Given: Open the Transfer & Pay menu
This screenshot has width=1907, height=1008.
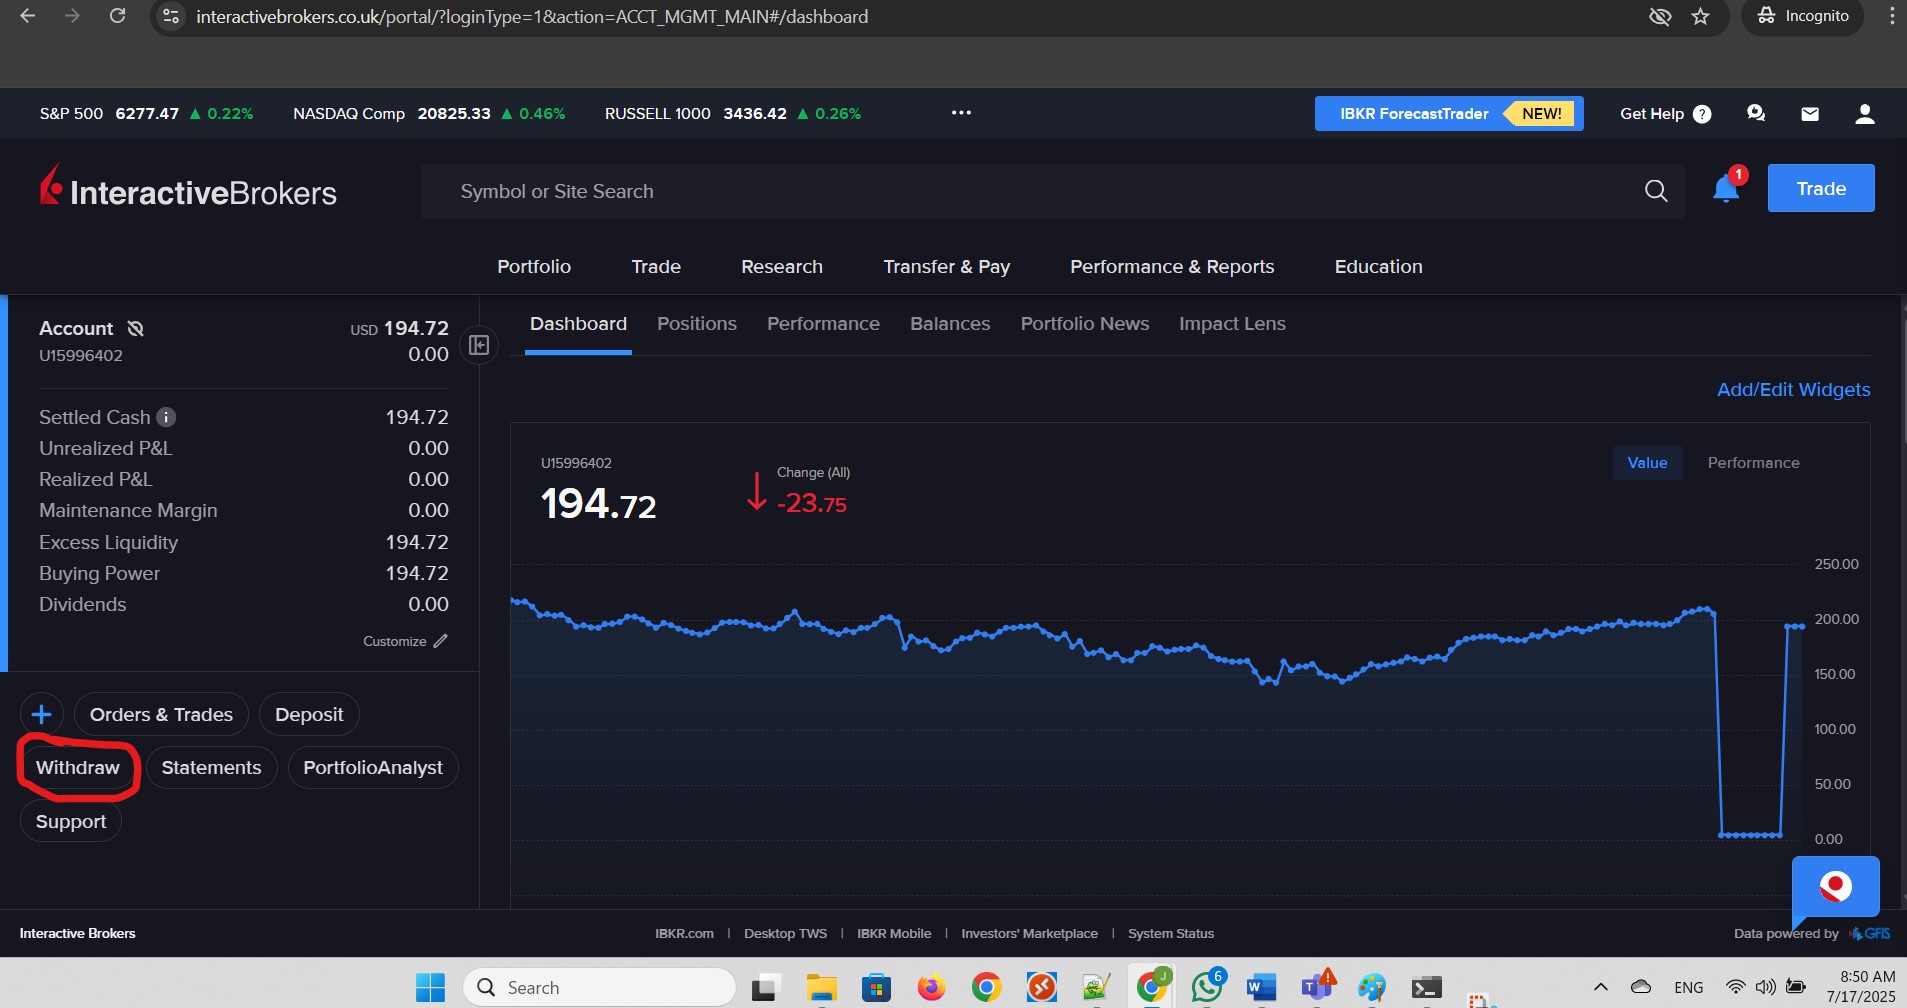Looking at the screenshot, I should (946, 267).
